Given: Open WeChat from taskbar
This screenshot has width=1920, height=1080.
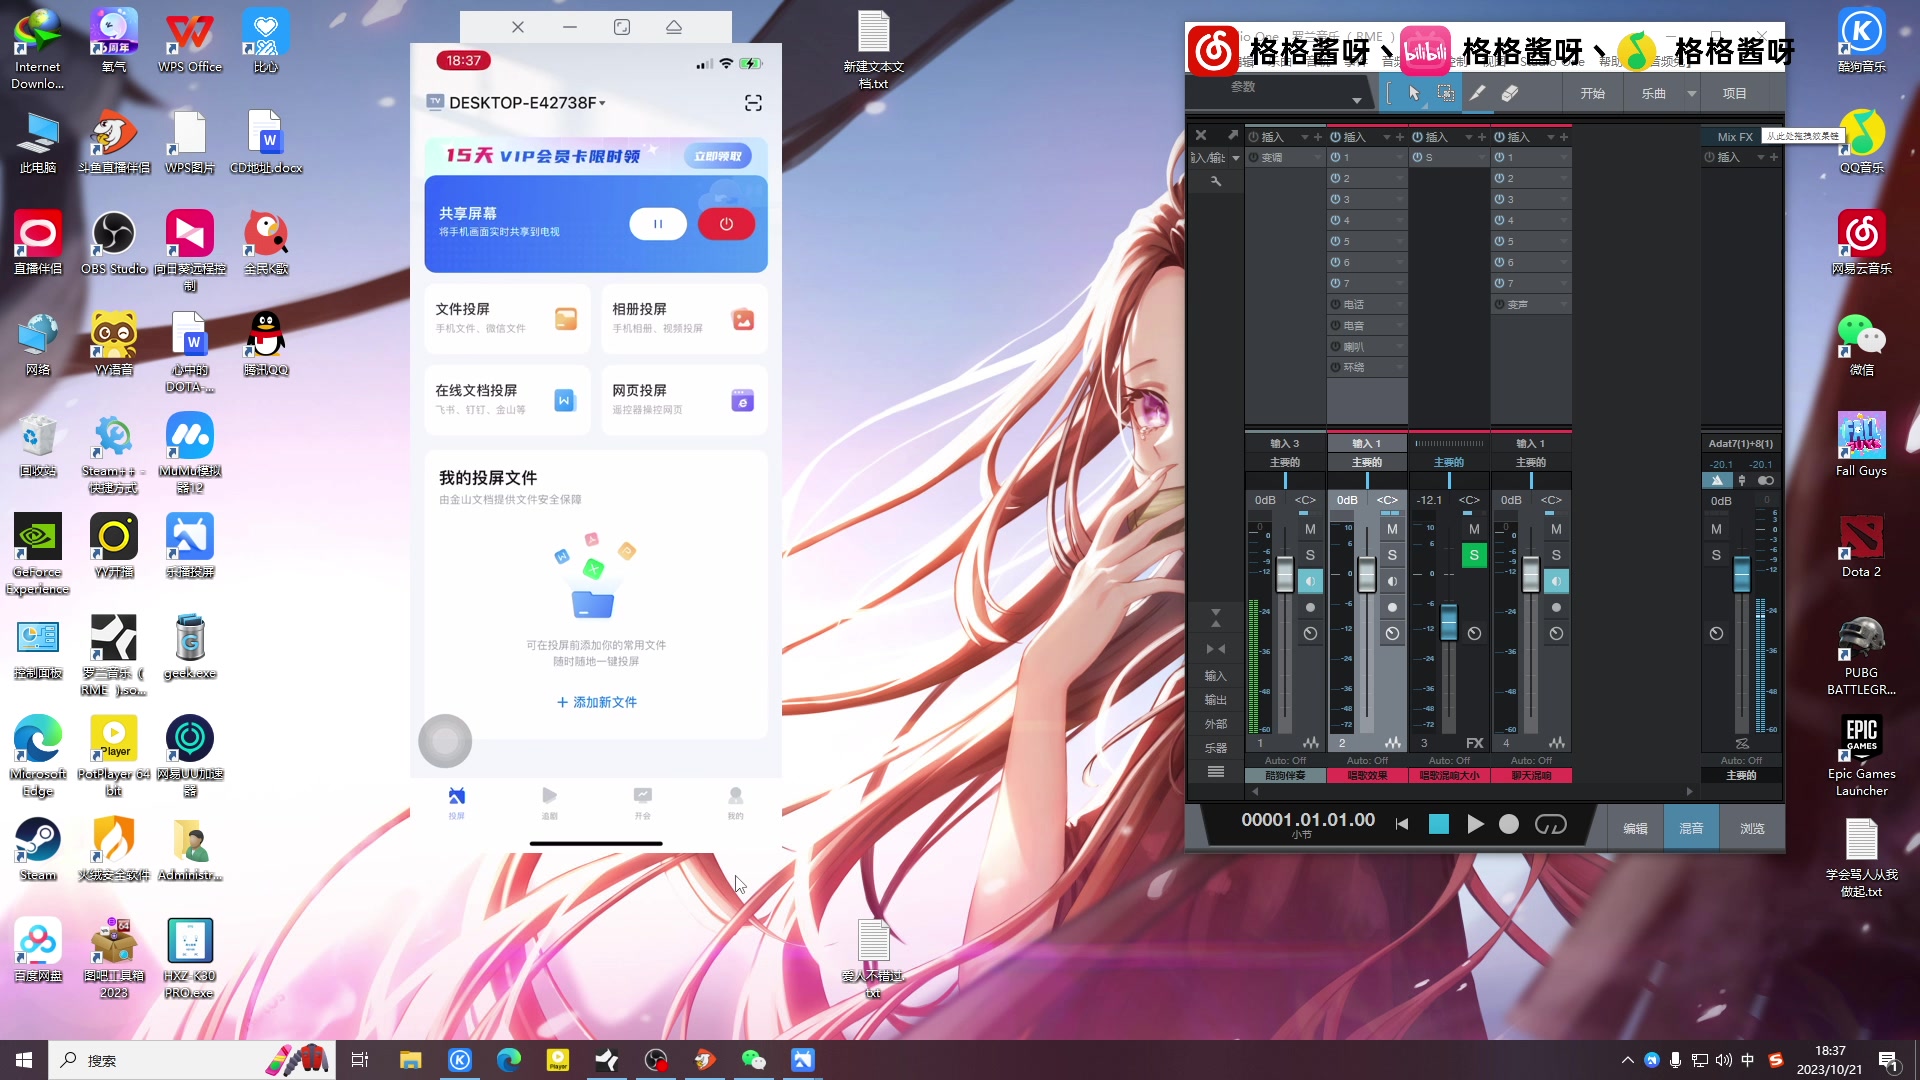Looking at the screenshot, I should coord(753,1060).
